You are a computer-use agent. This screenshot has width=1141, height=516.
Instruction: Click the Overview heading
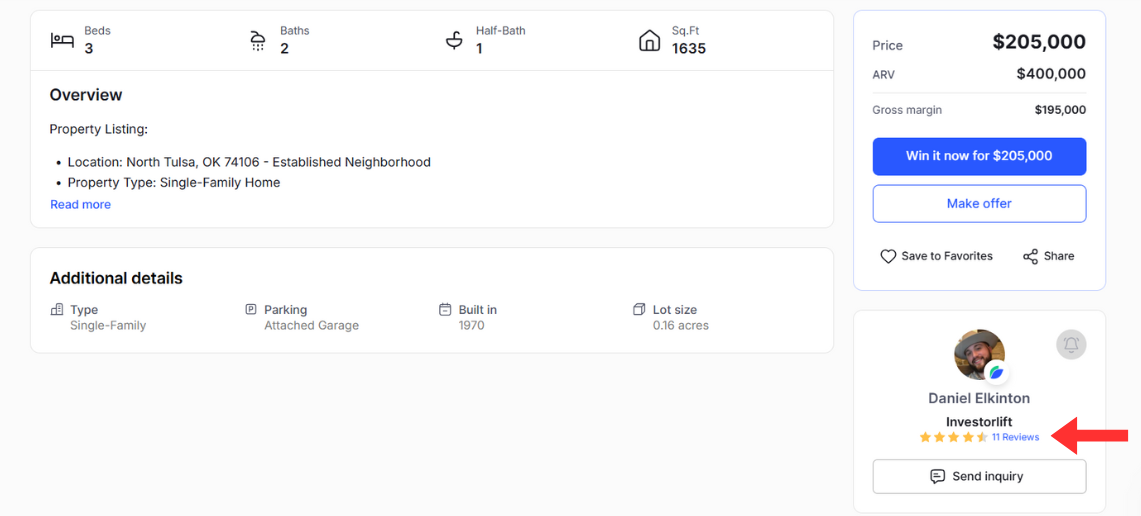pyautogui.click(x=86, y=95)
